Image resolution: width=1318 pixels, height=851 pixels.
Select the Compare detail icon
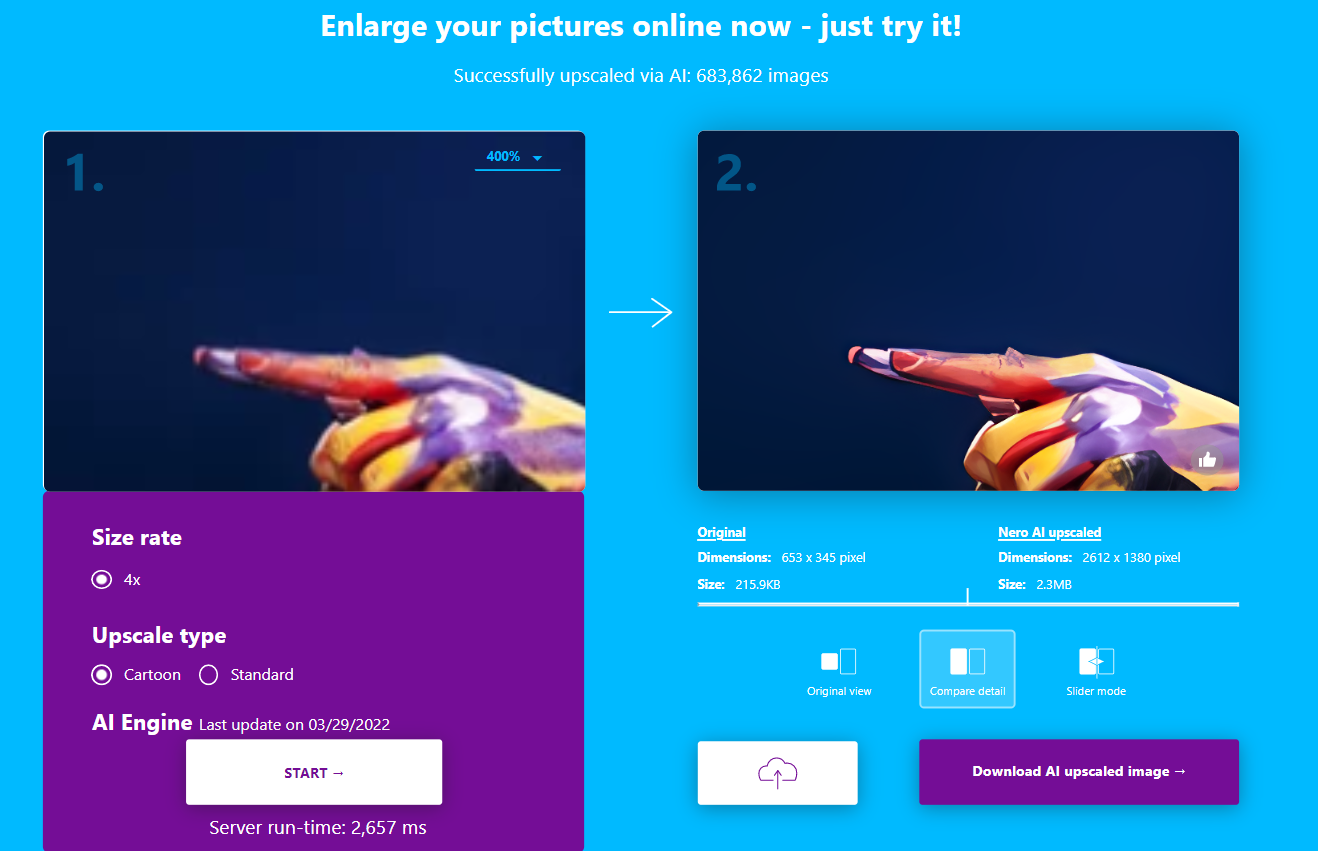pos(967,661)
